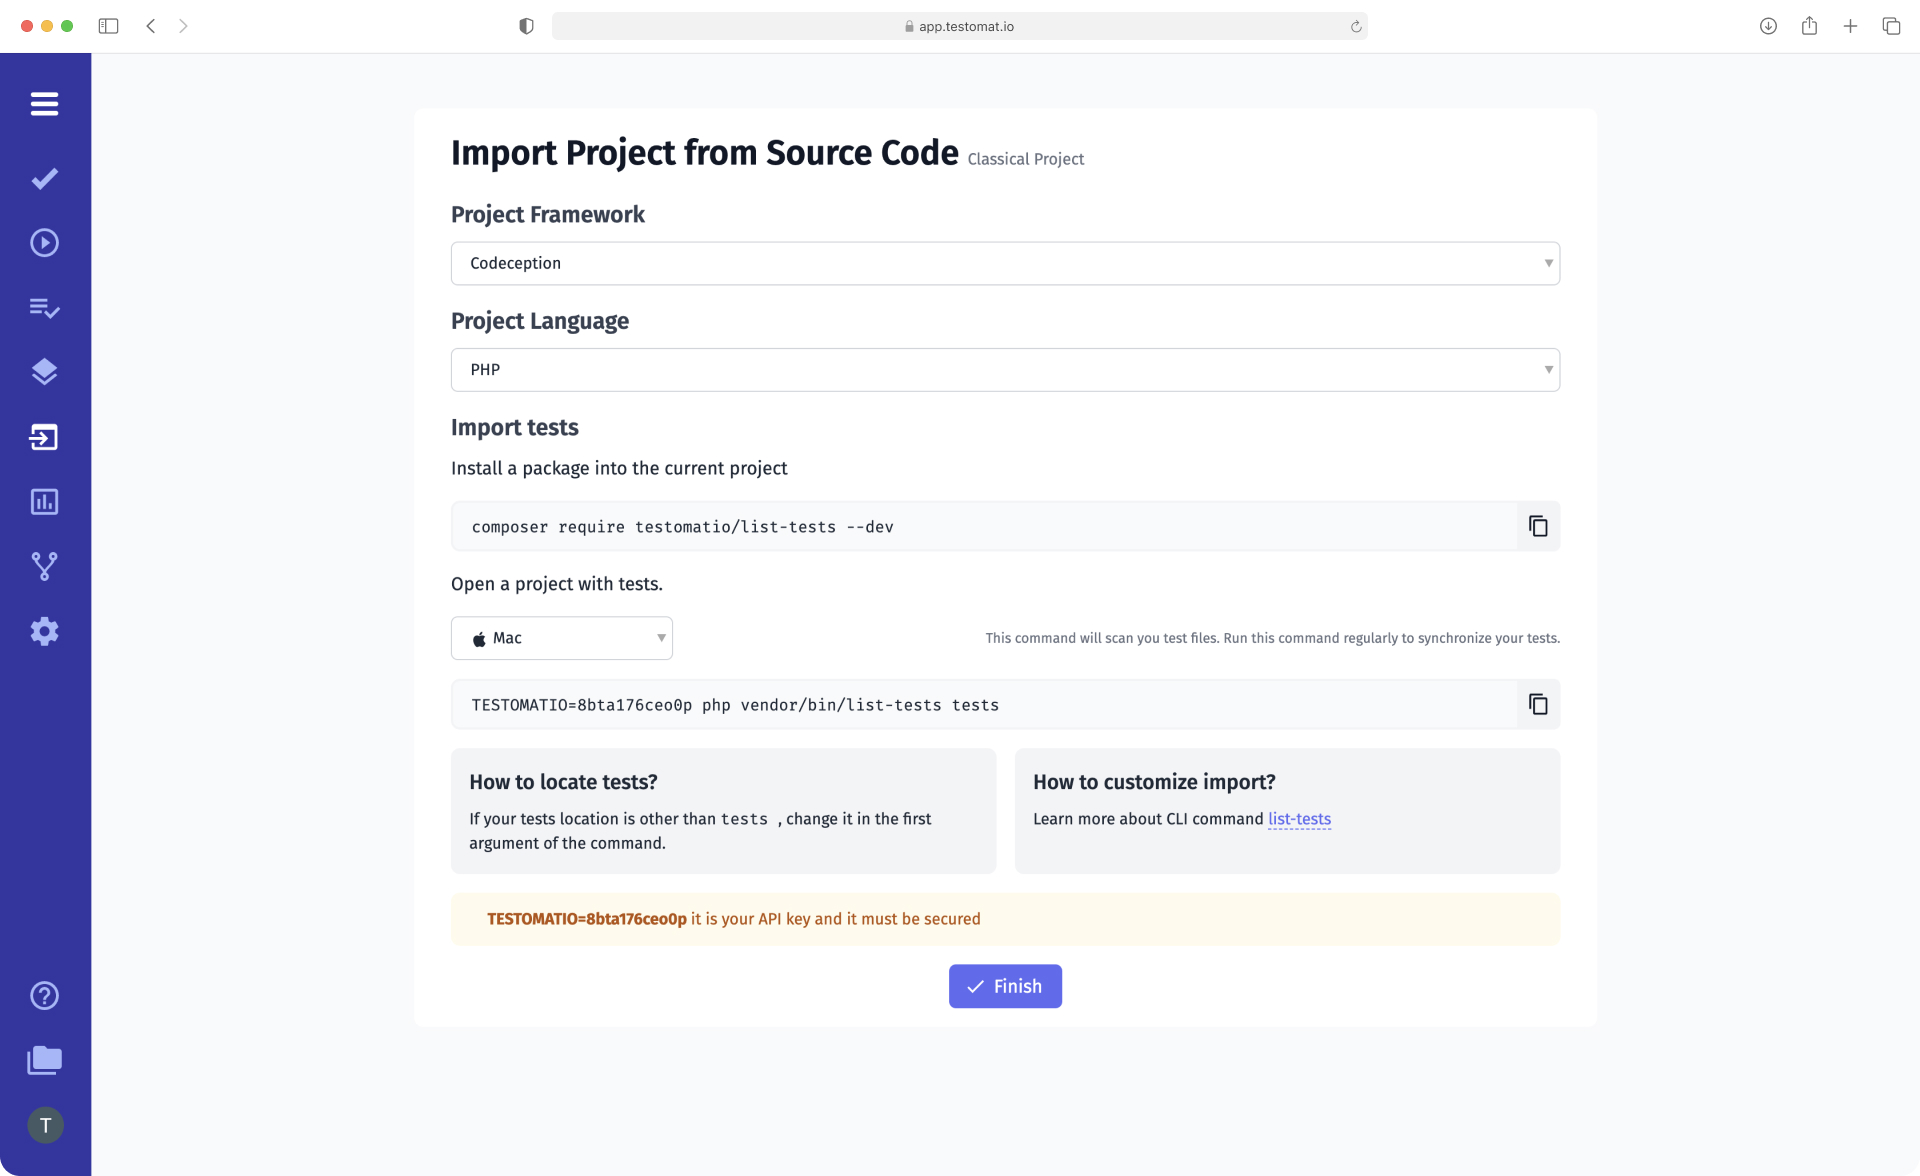This screenshot has height=1176, width=1920.
Task: Open the Import section icon in sidebar
Action: 45,437
